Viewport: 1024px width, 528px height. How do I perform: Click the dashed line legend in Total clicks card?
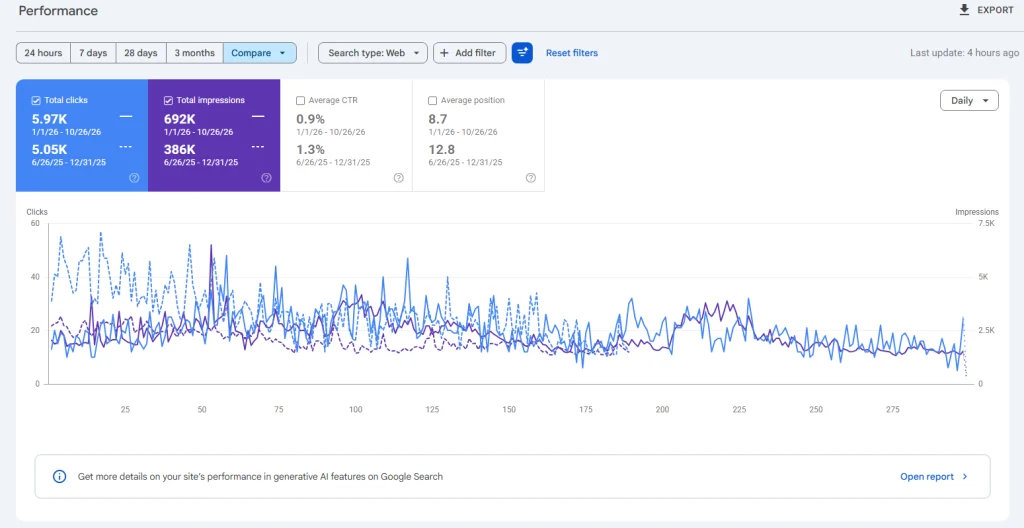click(x=126, y=147)
